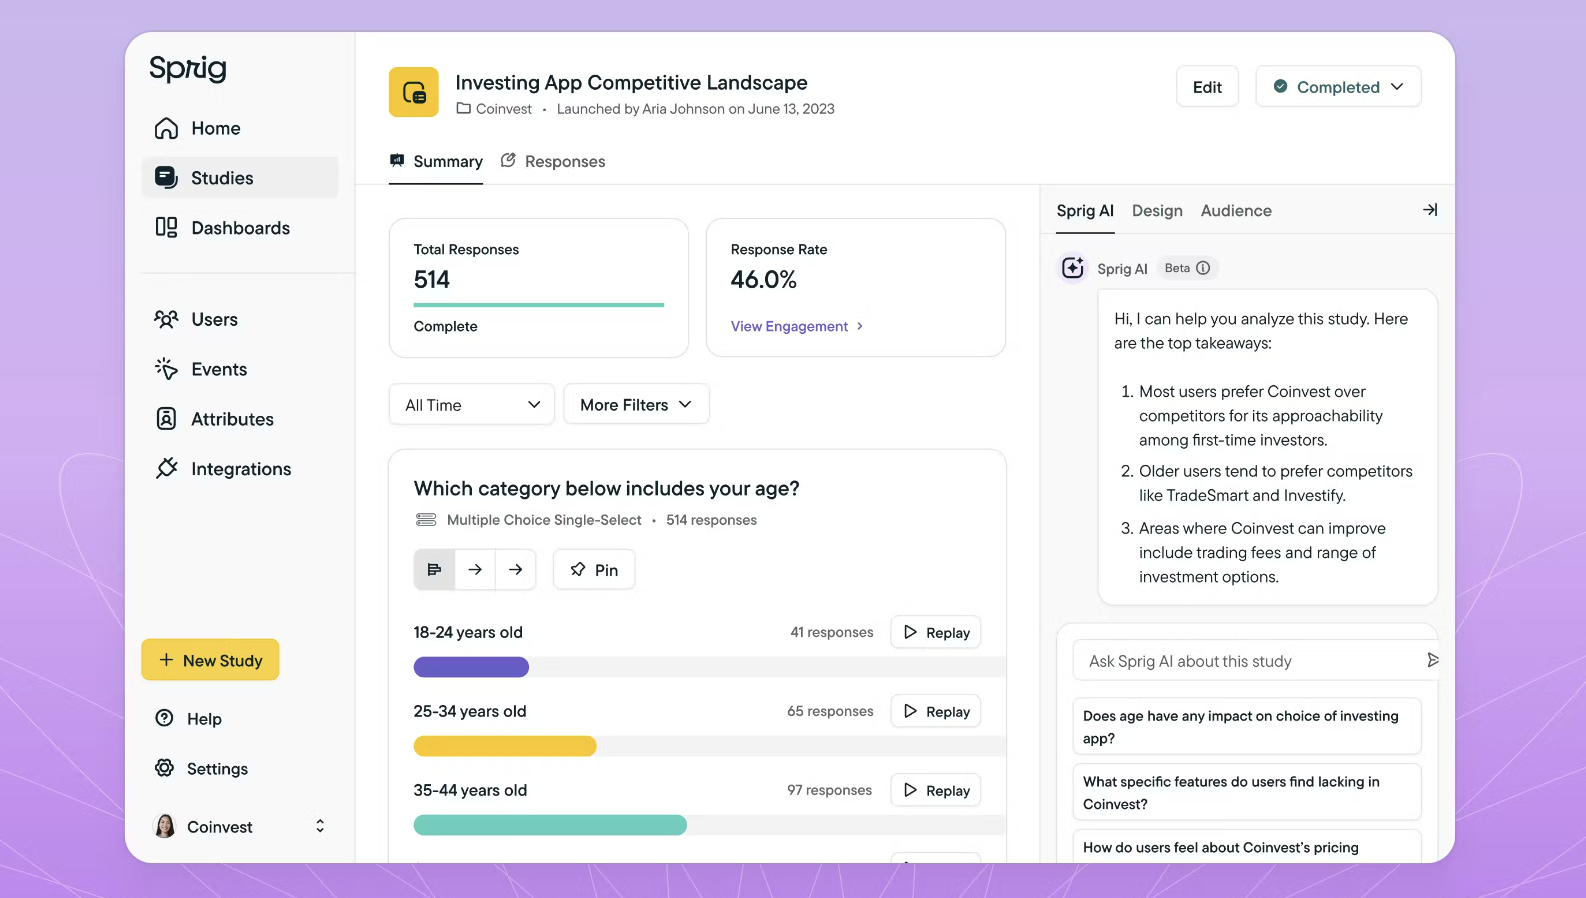1586x898 pixels.
Task: Switch to the Sprig AI tab
Action: tap(1085, 211)
